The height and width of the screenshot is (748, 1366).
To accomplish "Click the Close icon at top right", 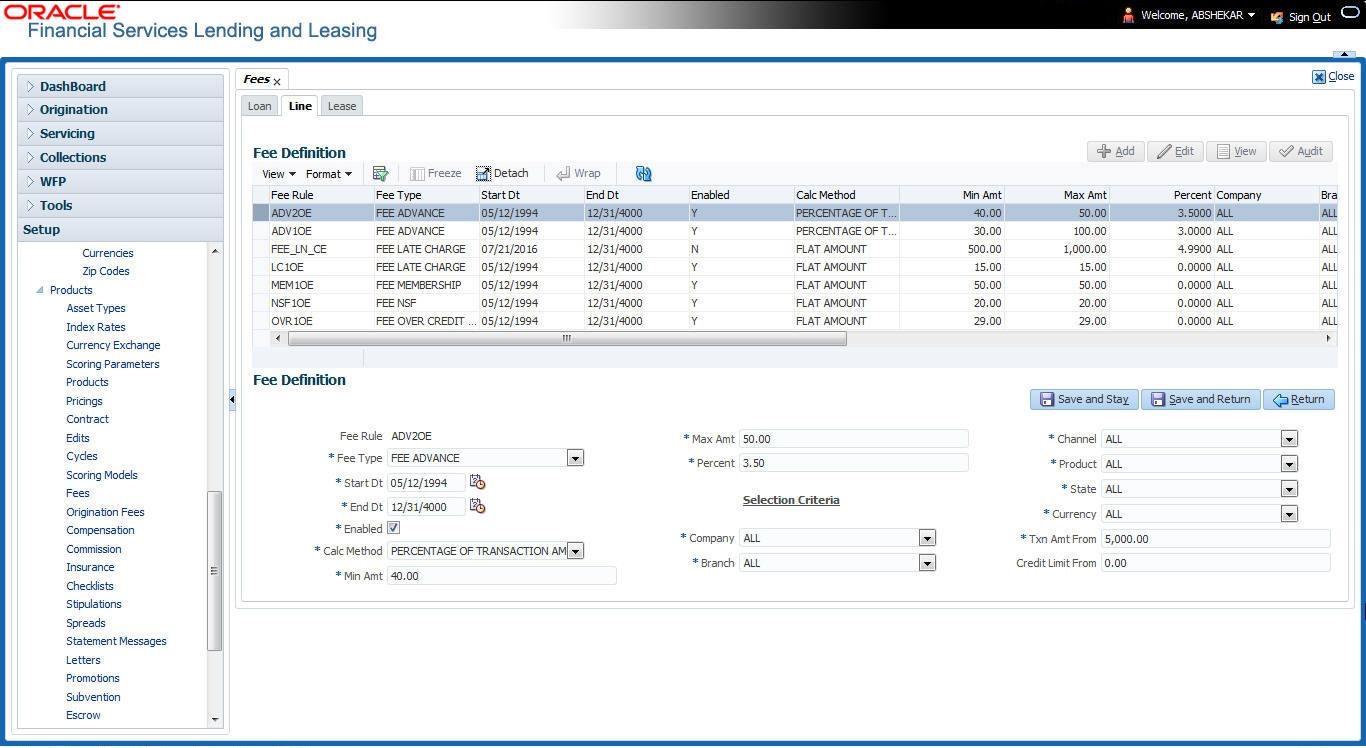I will (x=1319, y=77).
